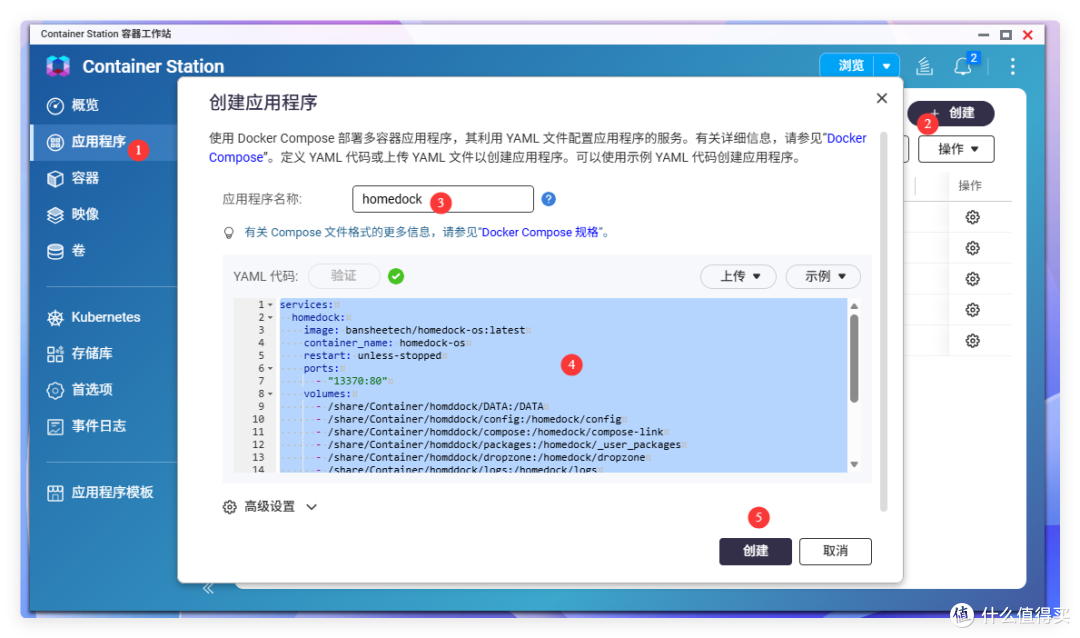1080x638 pixels.
Task: Click the 应用程序名称 input field
Action: (x=443, y=199)
